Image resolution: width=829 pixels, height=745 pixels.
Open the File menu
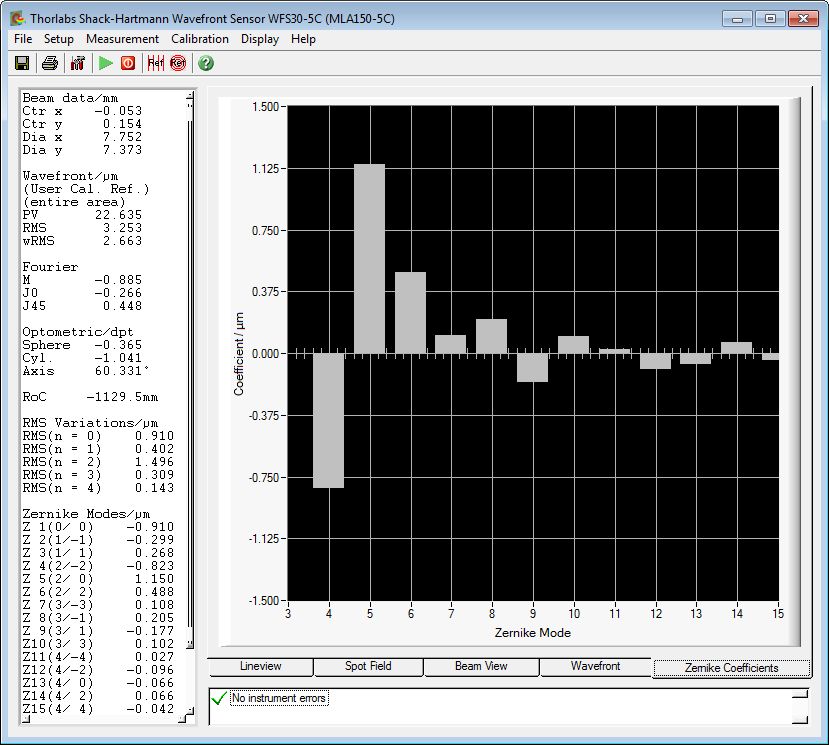(x=23, y=39)
